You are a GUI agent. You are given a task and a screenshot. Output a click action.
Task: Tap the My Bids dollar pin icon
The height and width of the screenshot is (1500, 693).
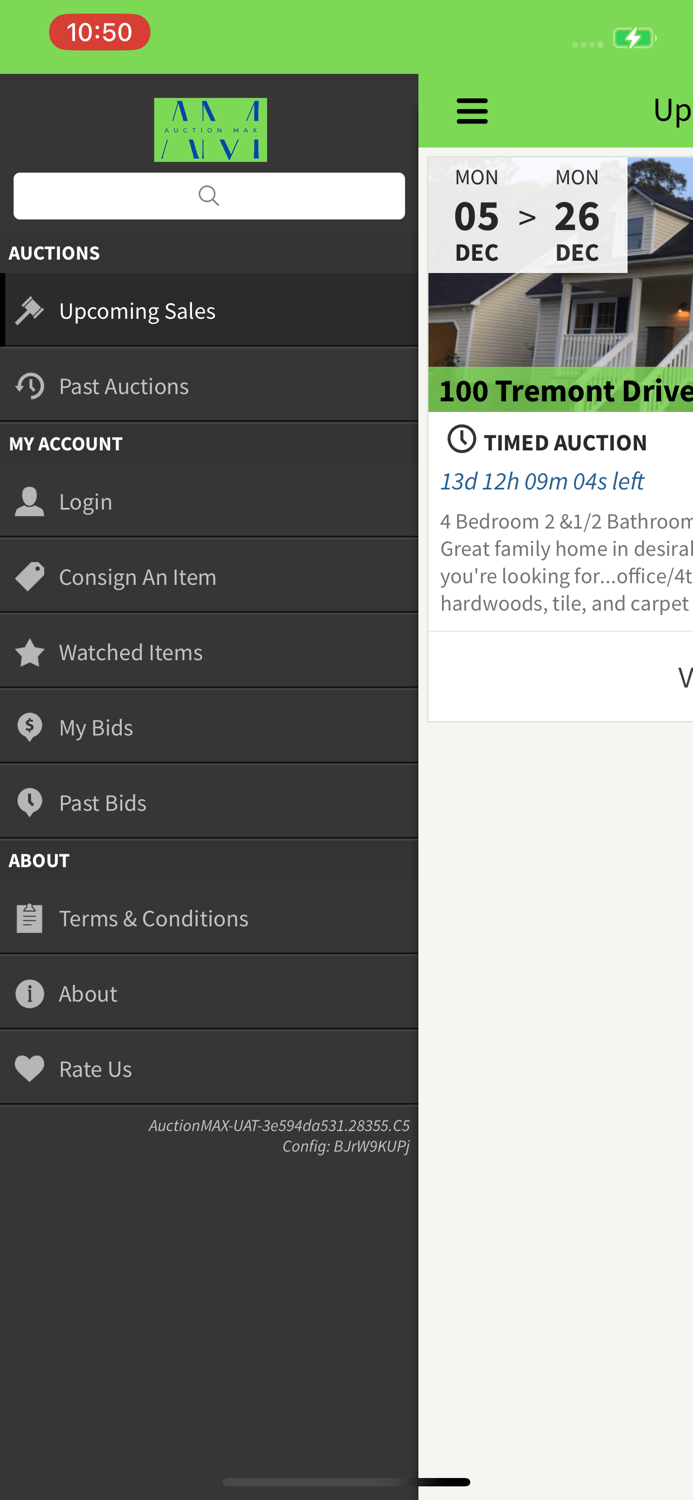(x=29, y=726)
